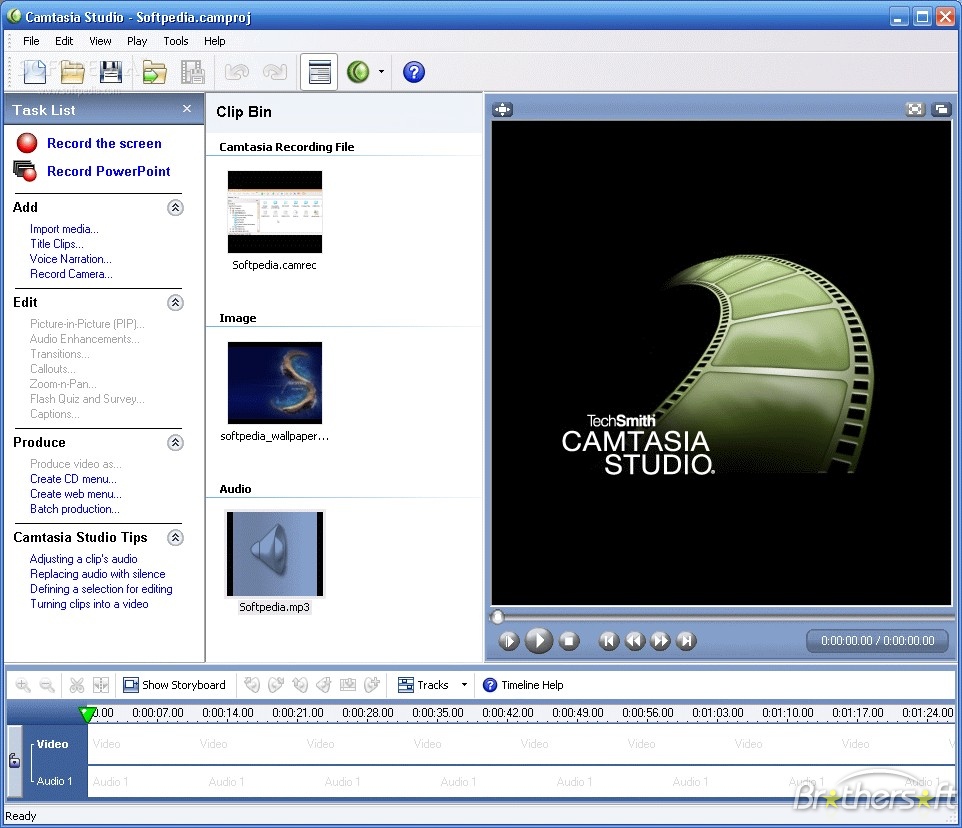This screenshot has width=962, height=828.
Task: Collapse the Produce section
Action: point(175,442)
